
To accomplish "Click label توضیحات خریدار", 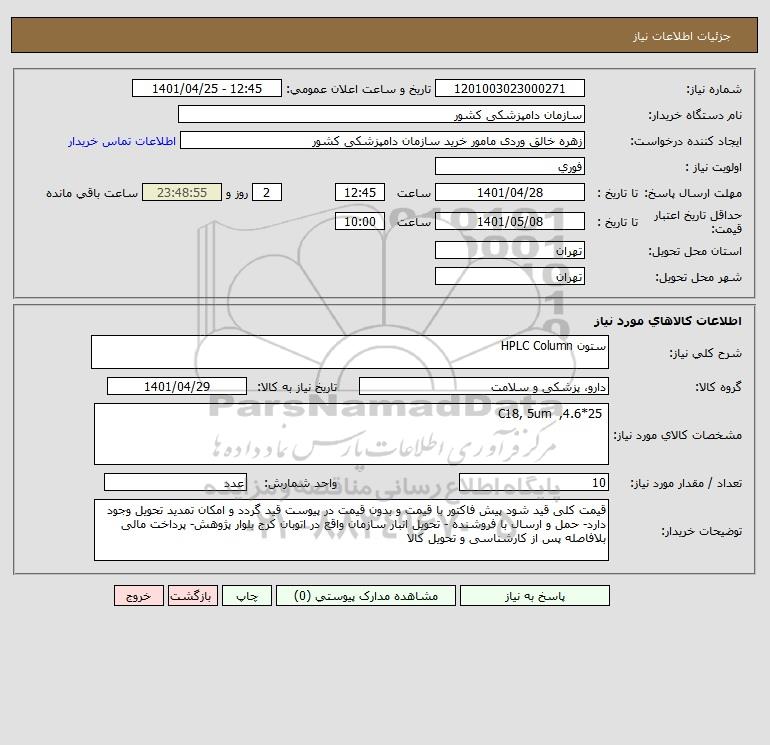I will [x=702, y=531].
